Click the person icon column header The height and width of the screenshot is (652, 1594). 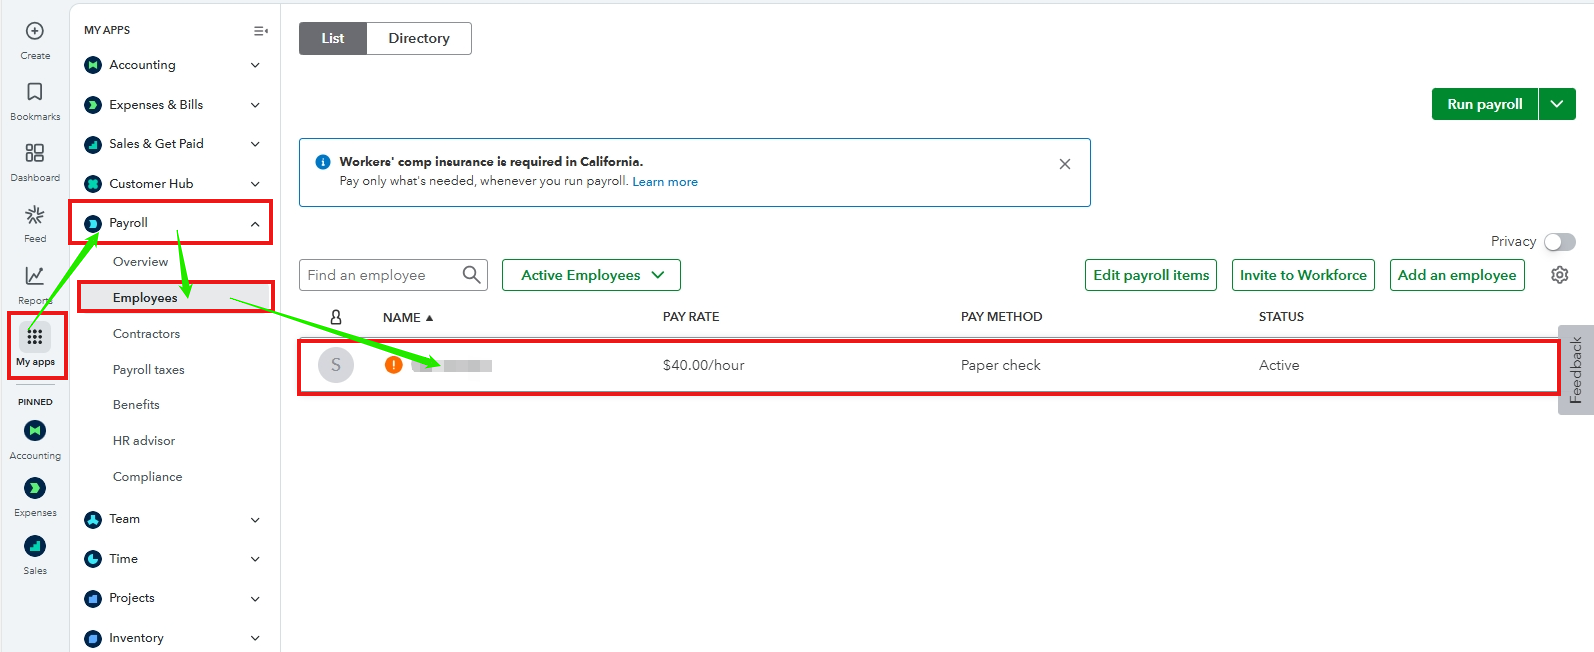[x=336, y=317]
